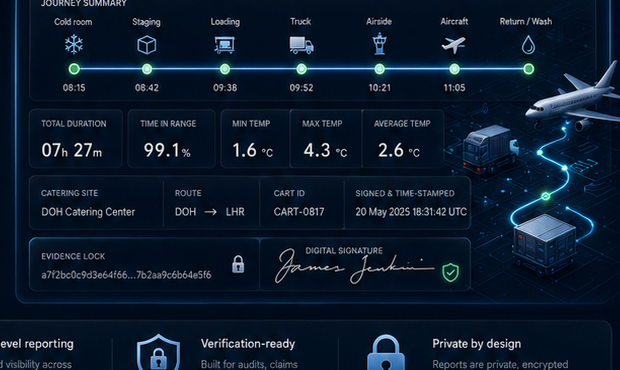
Task: Click the CART-0817 cart ID
Action: 299,212
